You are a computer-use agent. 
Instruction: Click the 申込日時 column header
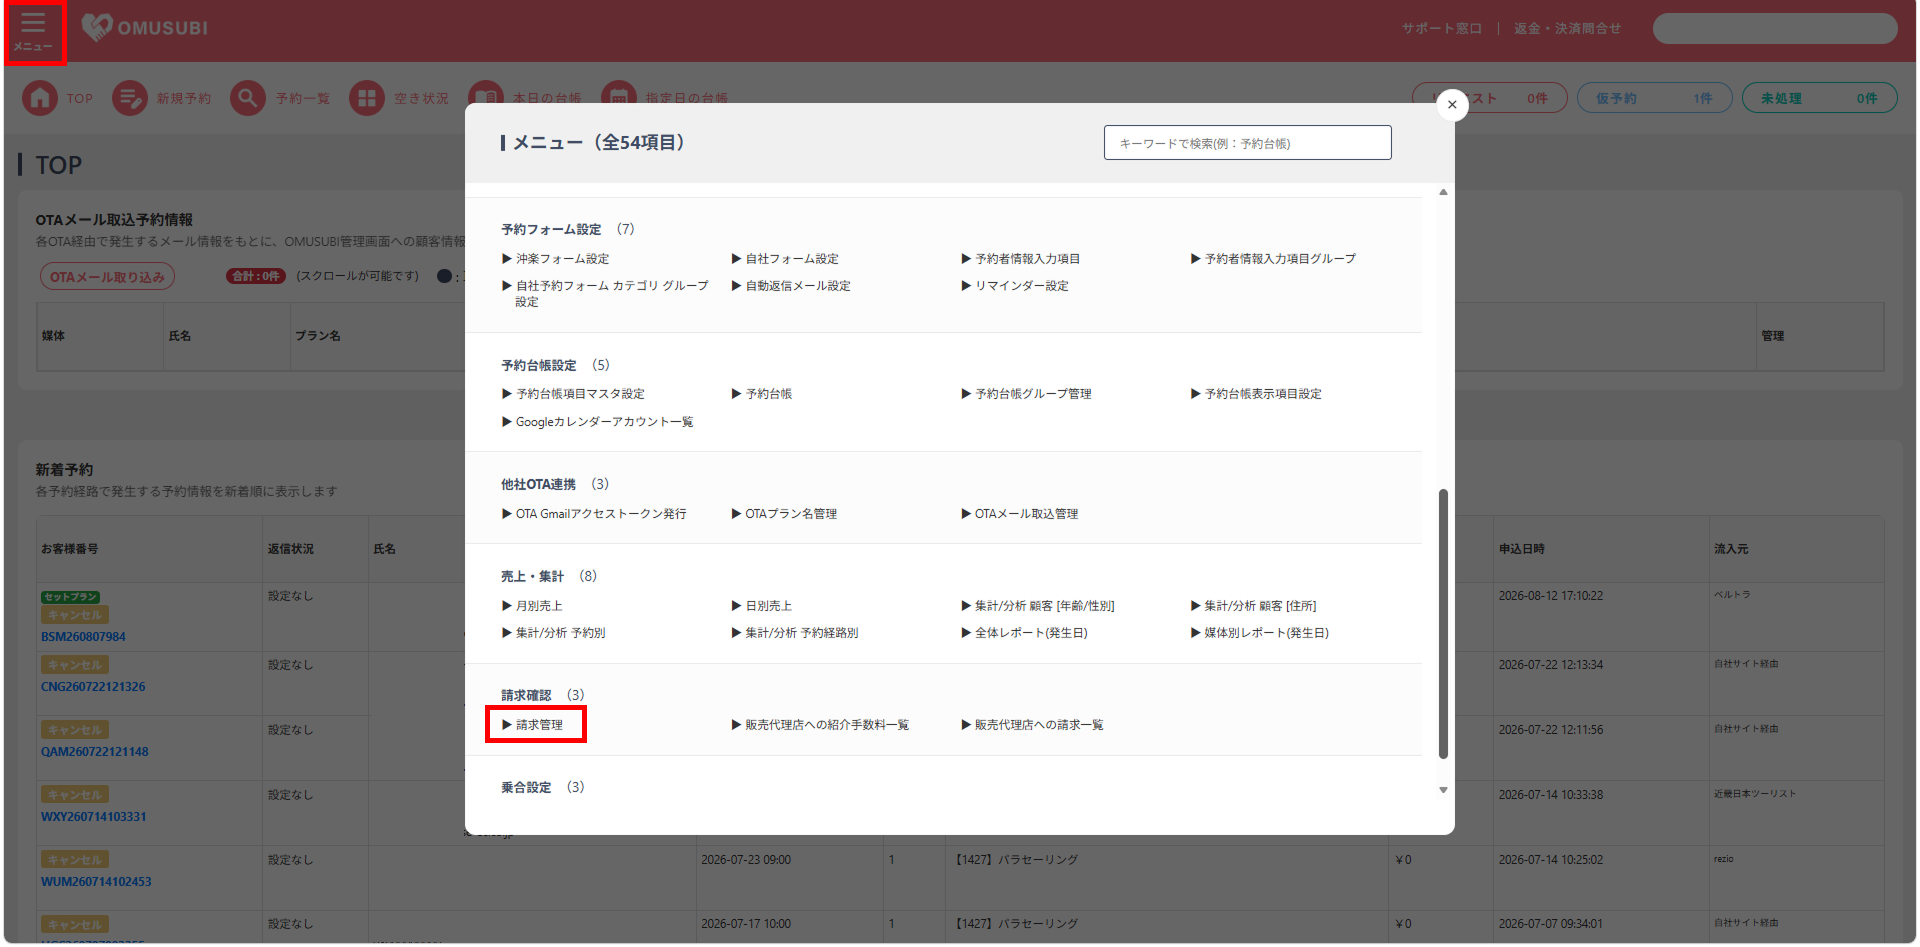[x=1522, y=549]
